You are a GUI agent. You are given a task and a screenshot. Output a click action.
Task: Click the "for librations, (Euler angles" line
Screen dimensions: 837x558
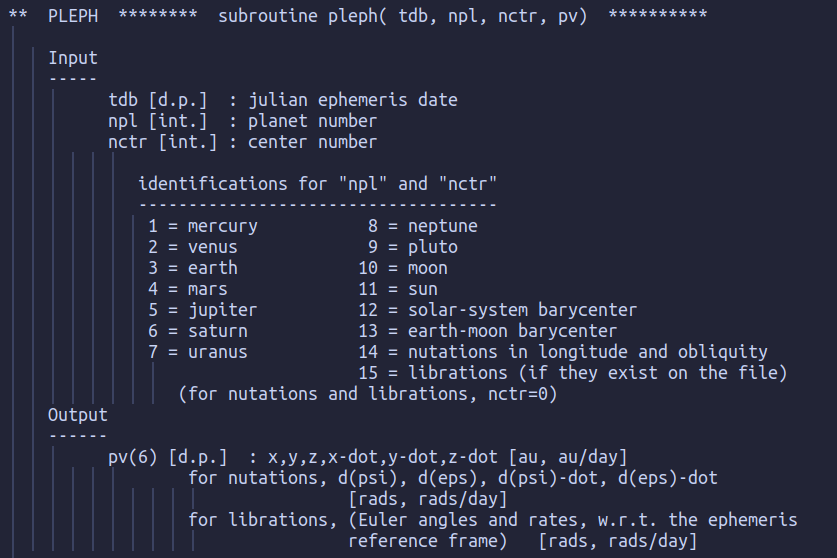(x=492, y=520)
